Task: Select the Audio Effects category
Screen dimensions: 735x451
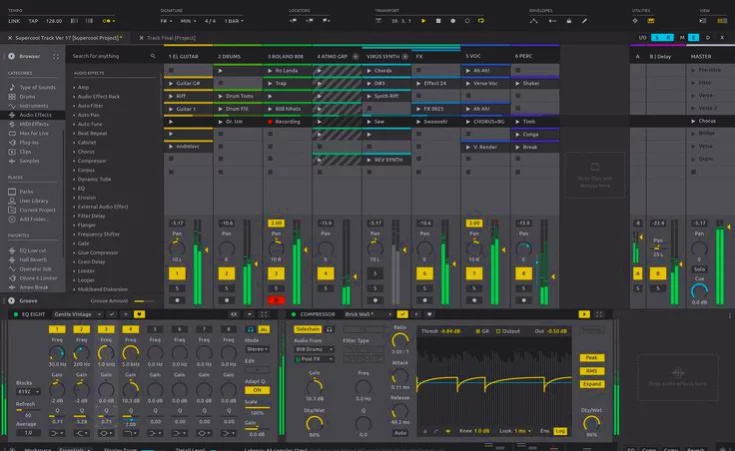Action: (32, 115)
